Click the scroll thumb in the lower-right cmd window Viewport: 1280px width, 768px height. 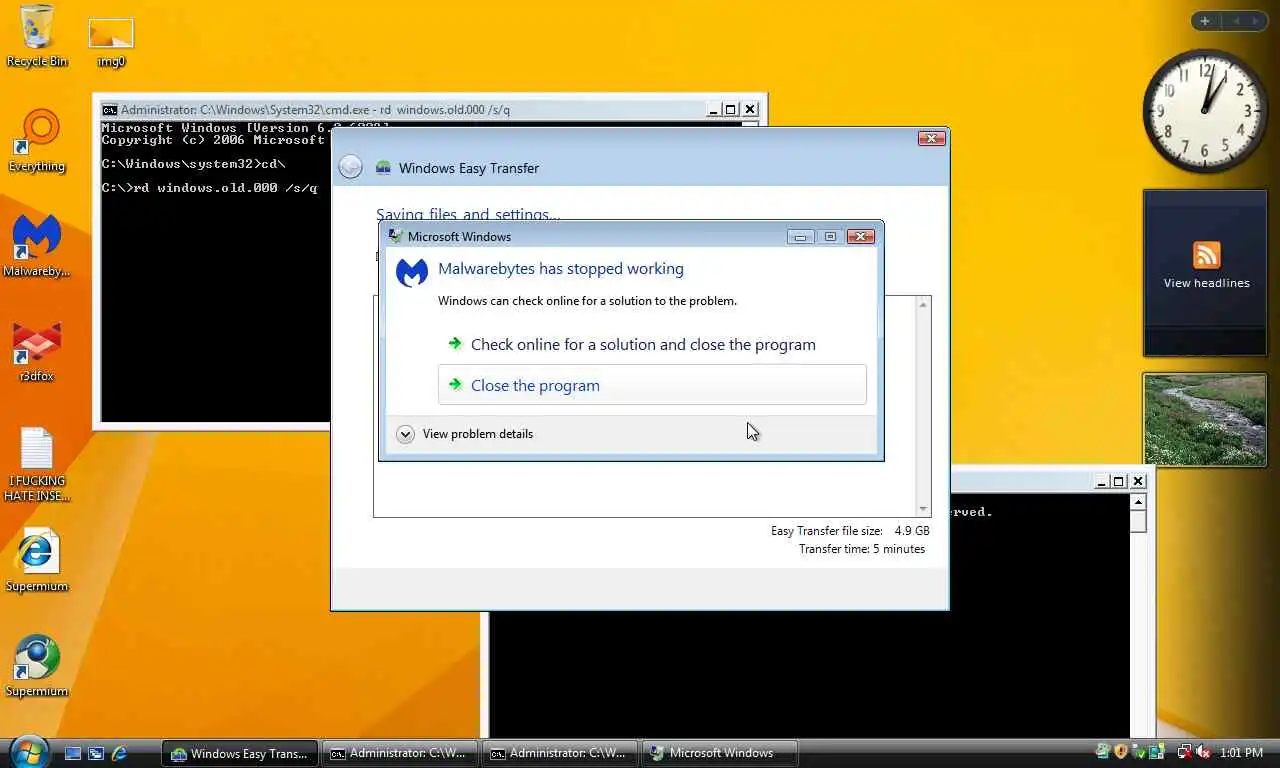tap(1138, 521)
